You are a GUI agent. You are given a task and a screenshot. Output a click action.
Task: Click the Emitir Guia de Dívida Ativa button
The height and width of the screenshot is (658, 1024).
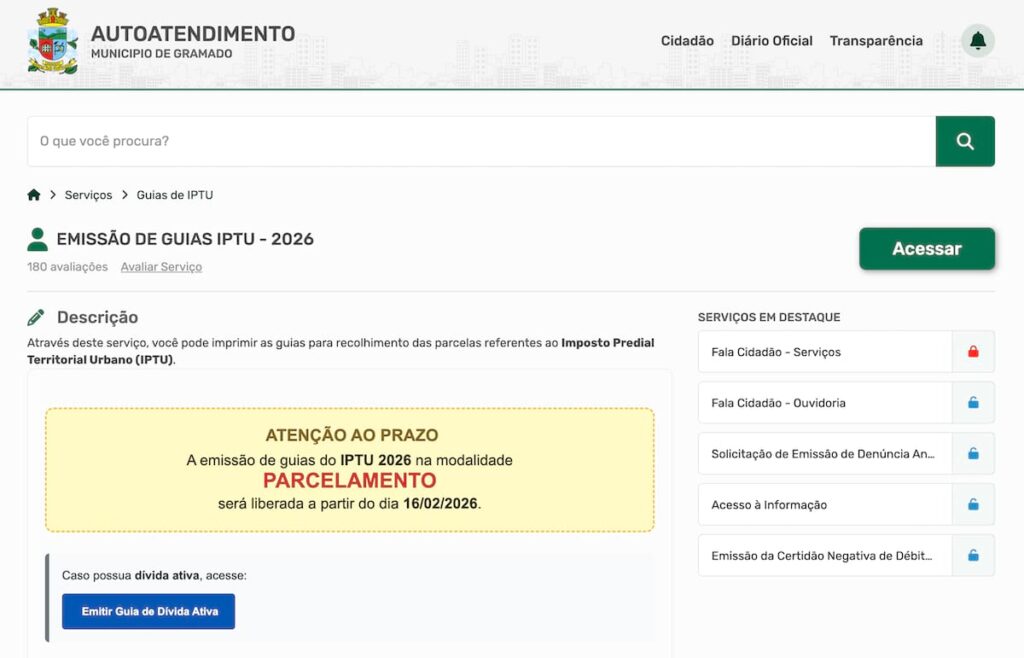[148, 611]
